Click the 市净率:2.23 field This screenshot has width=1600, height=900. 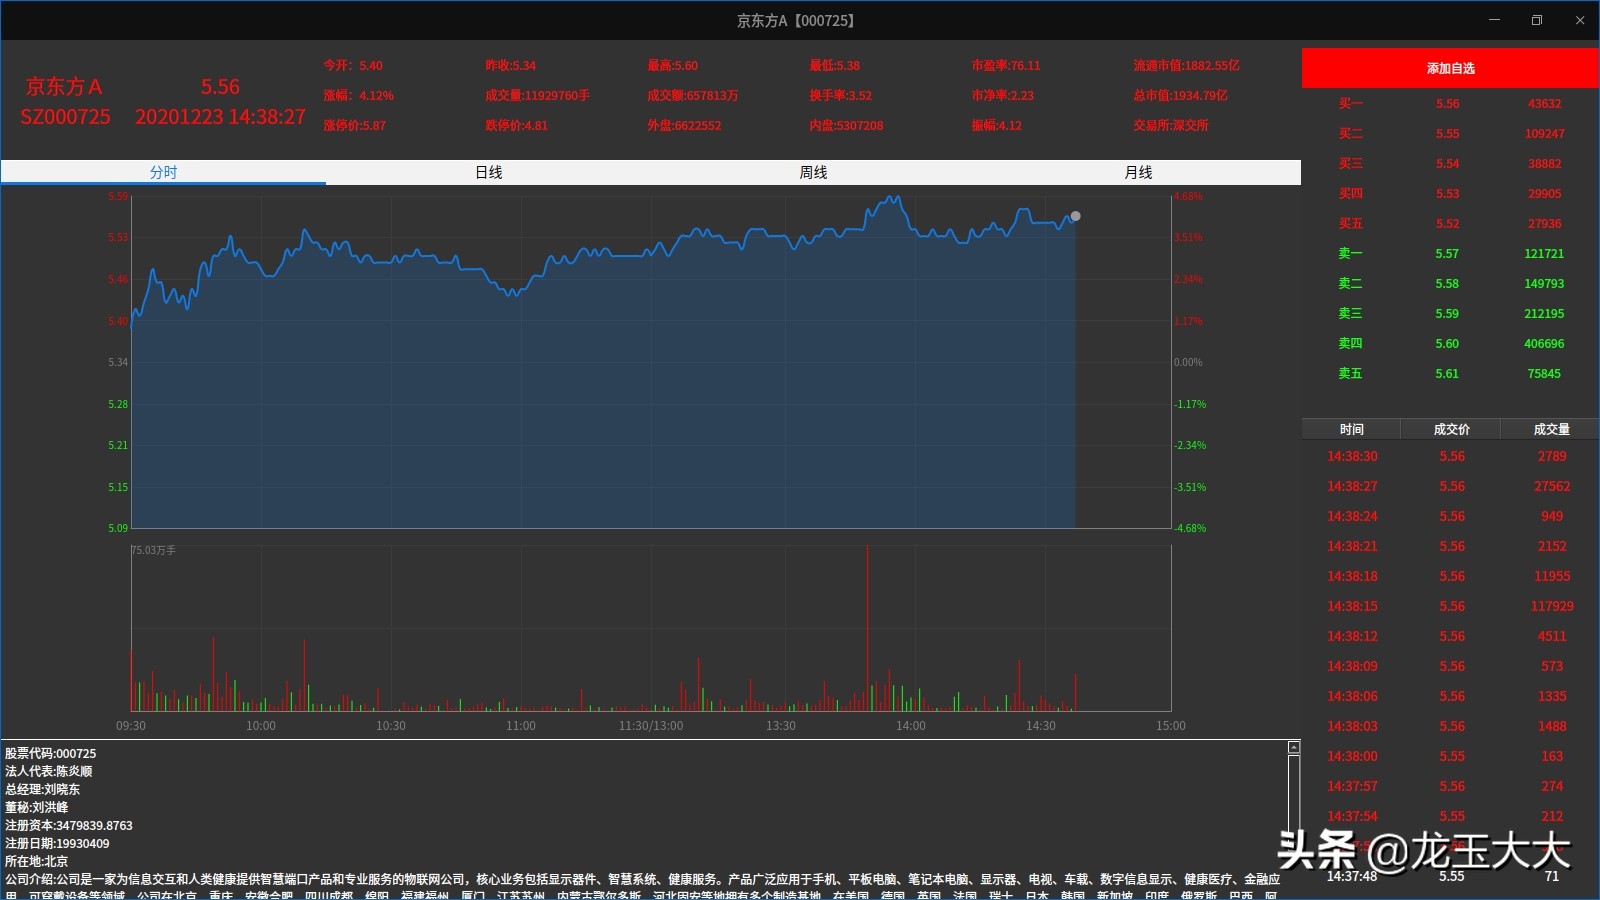[x=1002, y=95]
